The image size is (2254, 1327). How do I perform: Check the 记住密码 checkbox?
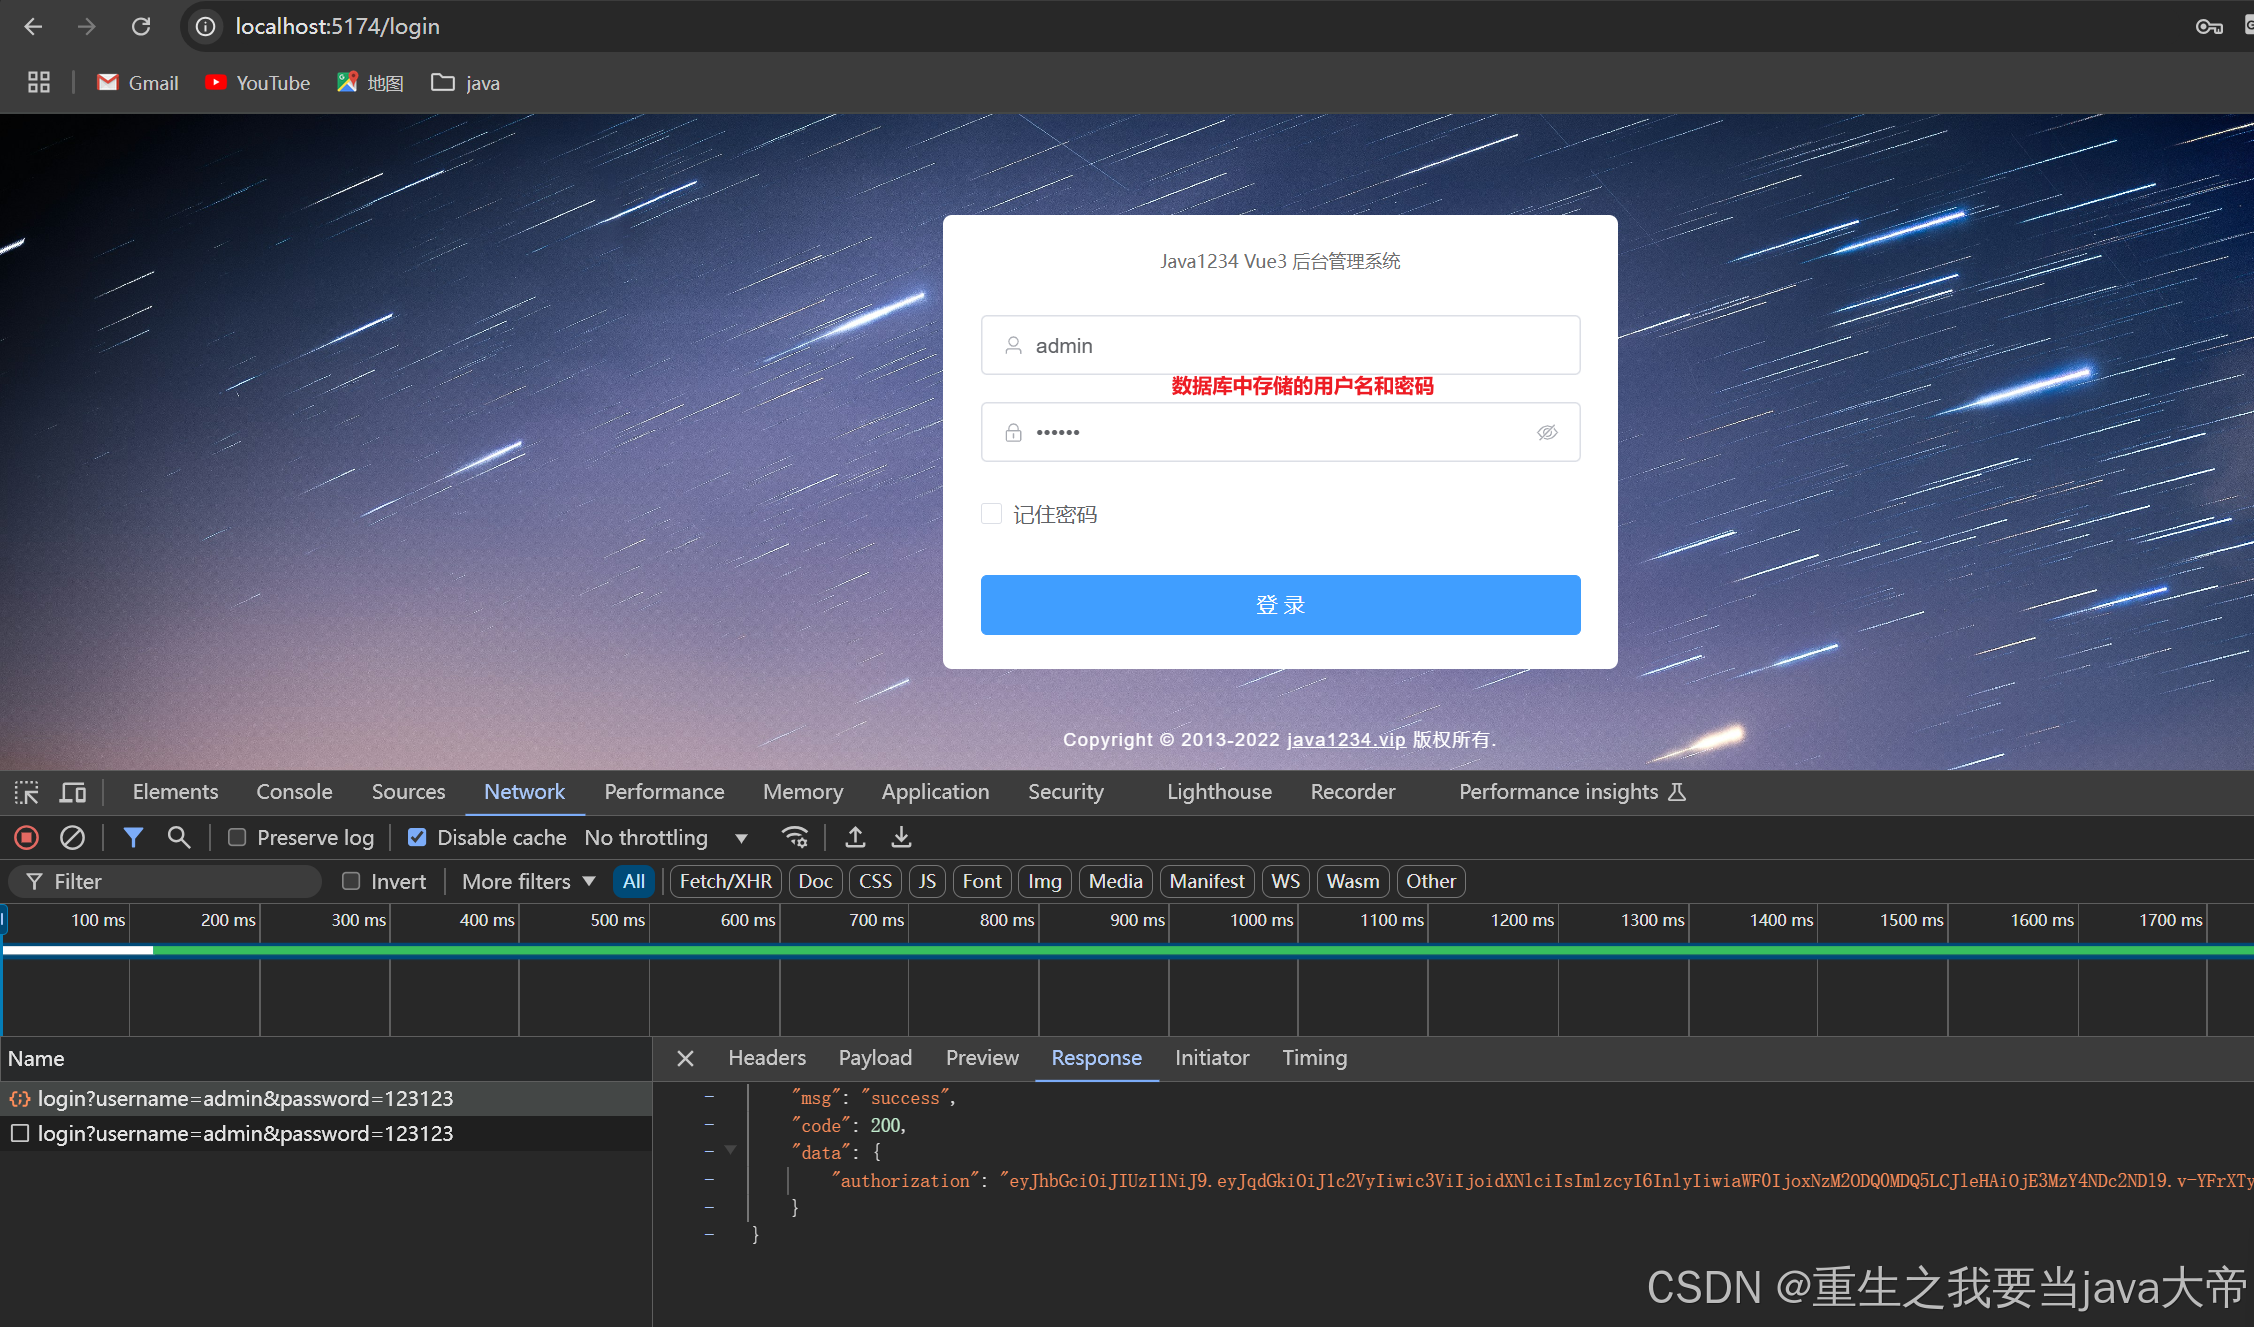click(x=992, y=514)
